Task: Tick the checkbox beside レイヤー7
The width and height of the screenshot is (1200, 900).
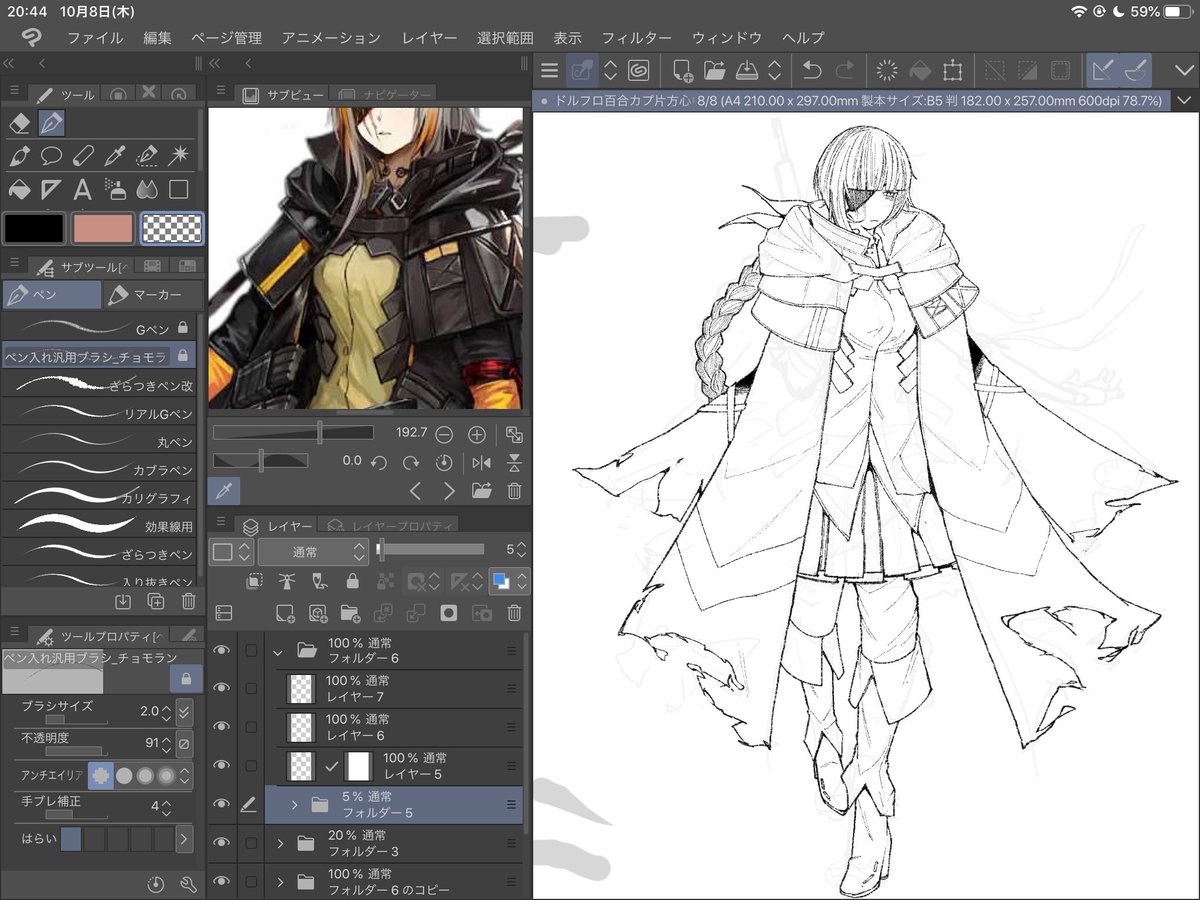Action: click(x=251, y=688)
